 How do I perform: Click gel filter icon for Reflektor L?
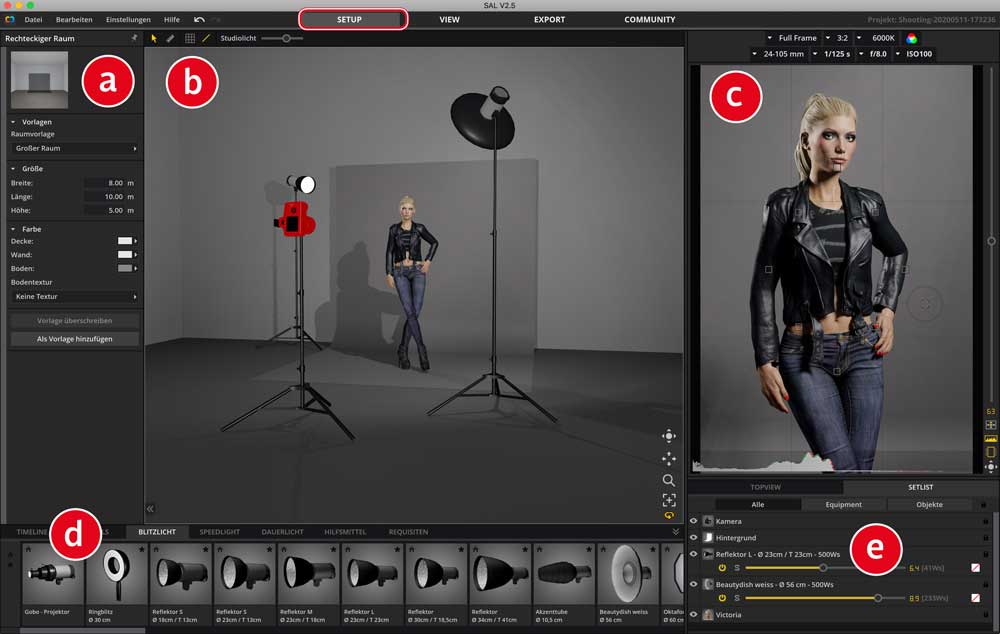976,568
